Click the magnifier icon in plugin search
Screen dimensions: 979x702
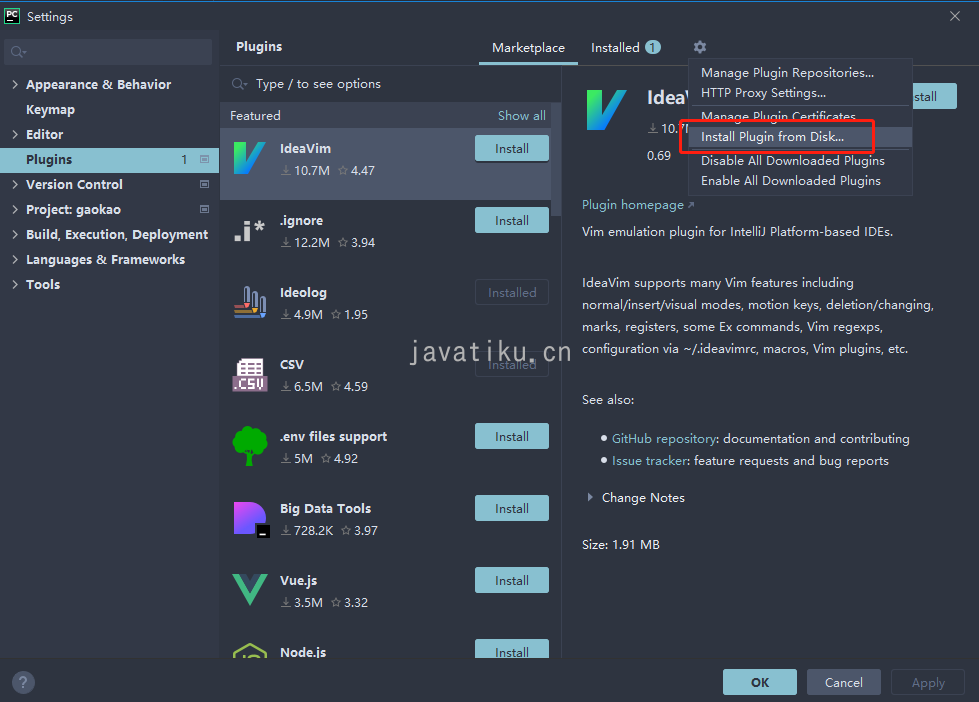tap(239, 84)
